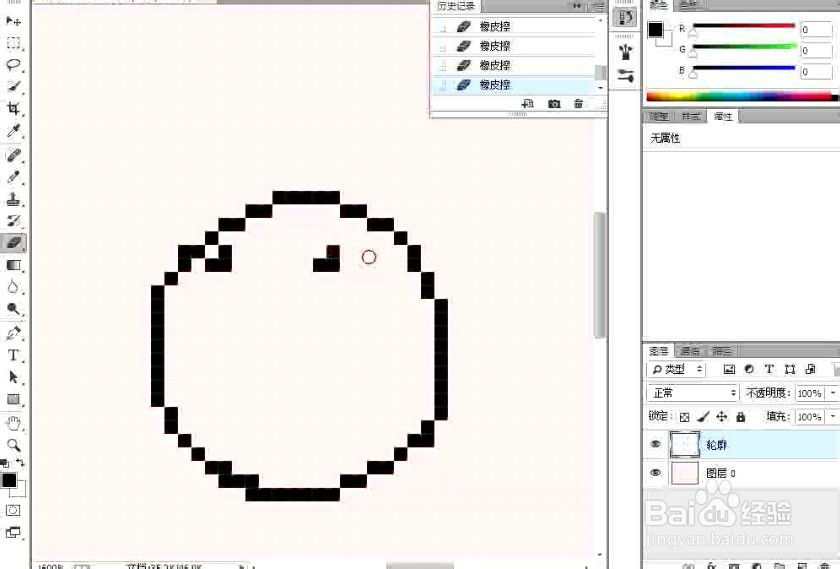840x569 pixels.
Task: Select the Move tool
Action: click(13, 21)
